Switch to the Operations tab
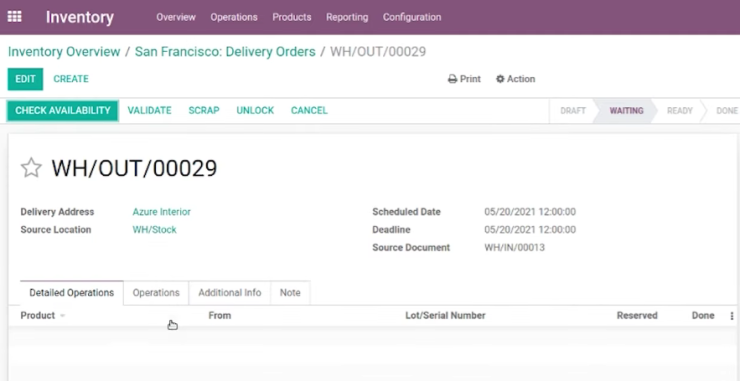This screenshot has height=381, width=740. [x=156, y=293]
